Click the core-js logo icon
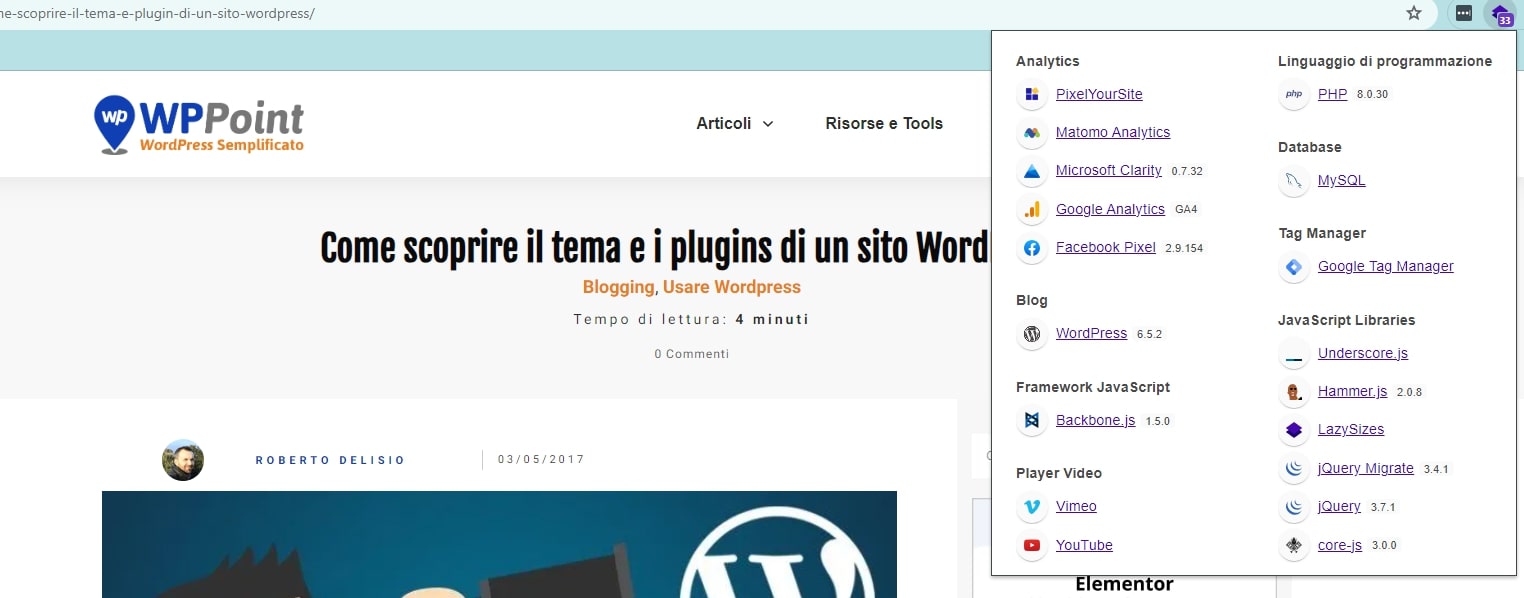Viewport: 1524px width, 598px height. click(x=1294, y=546)
